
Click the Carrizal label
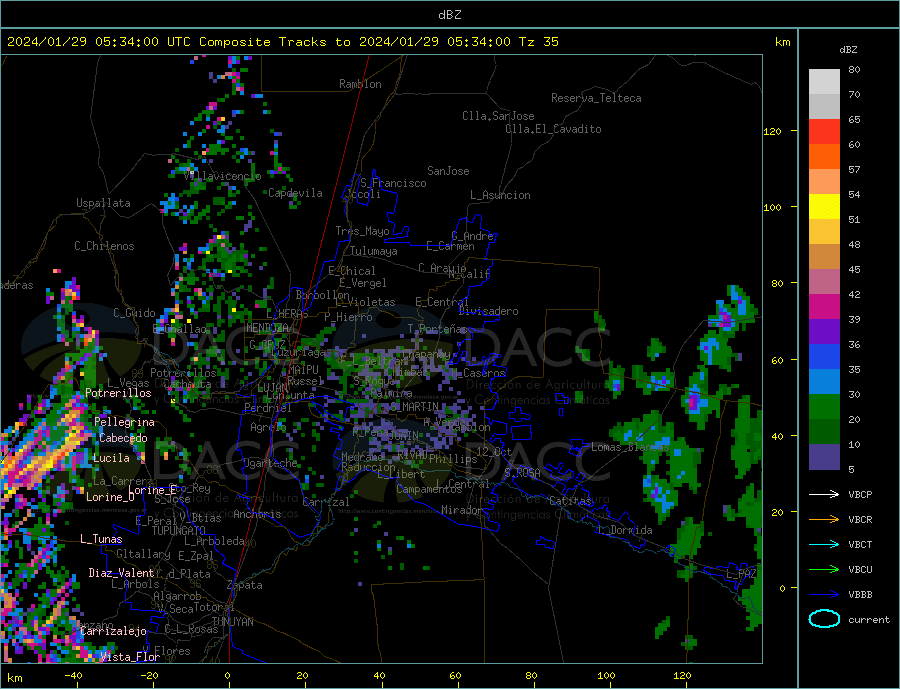[326, 502]
